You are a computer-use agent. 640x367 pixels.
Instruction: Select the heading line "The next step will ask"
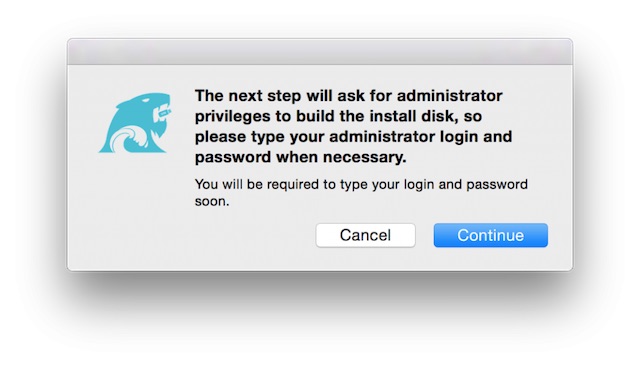pyautogui.click(x=281, y=96)
